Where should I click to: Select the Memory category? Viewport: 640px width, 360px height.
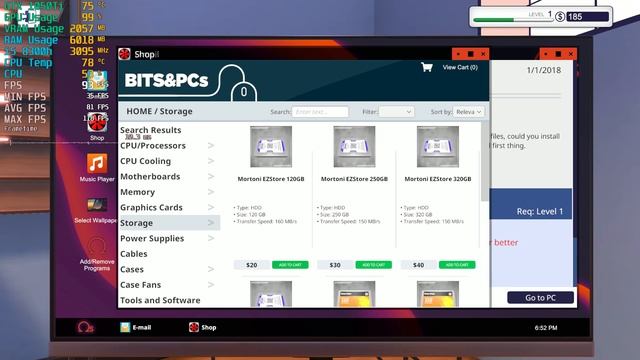[137, 192]
